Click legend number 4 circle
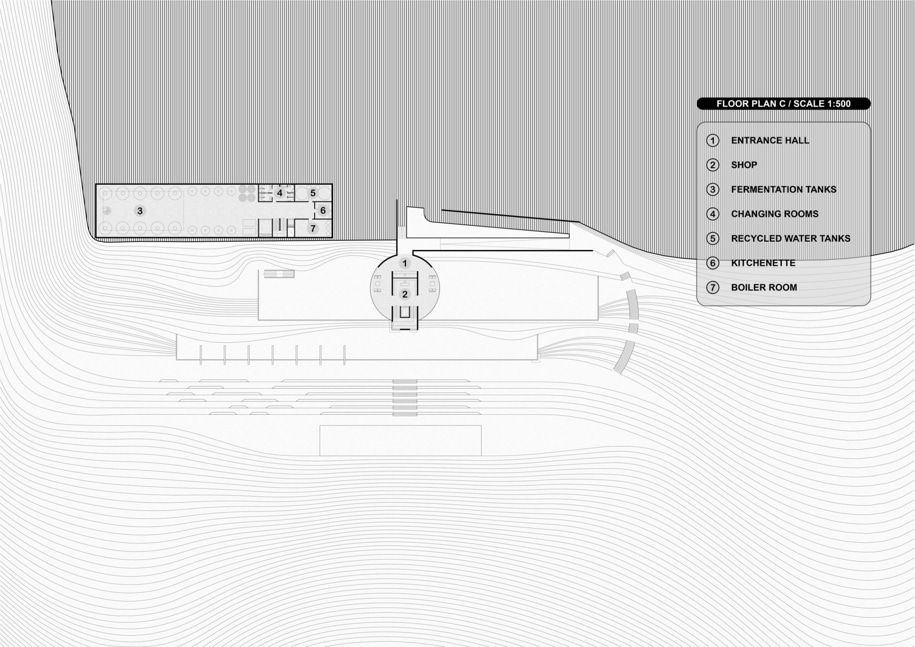 pos(713,214)
